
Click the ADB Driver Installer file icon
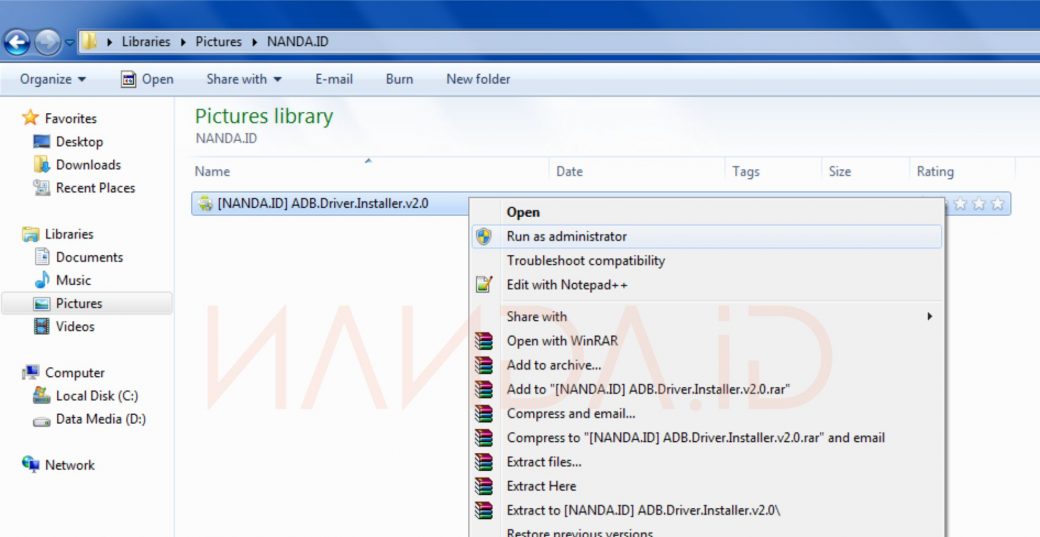tap(204, 204)
